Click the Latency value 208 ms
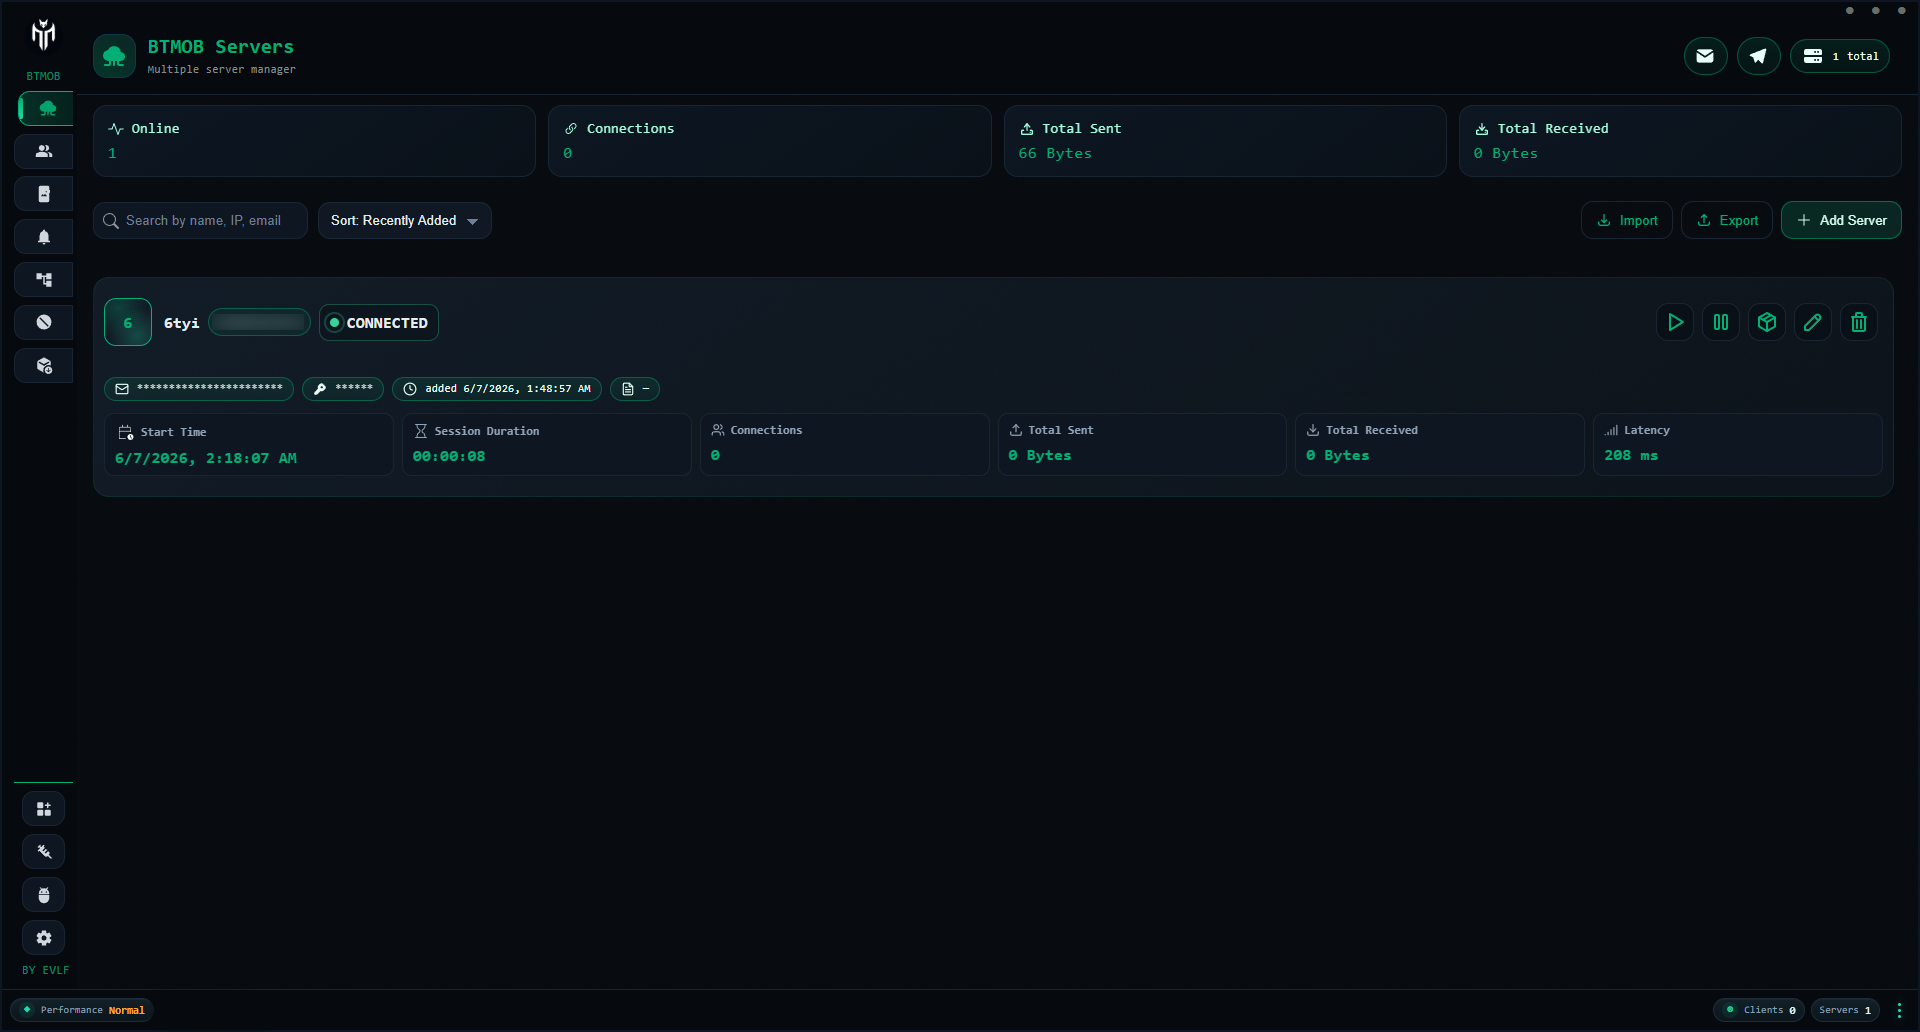 coord(1631,455)
